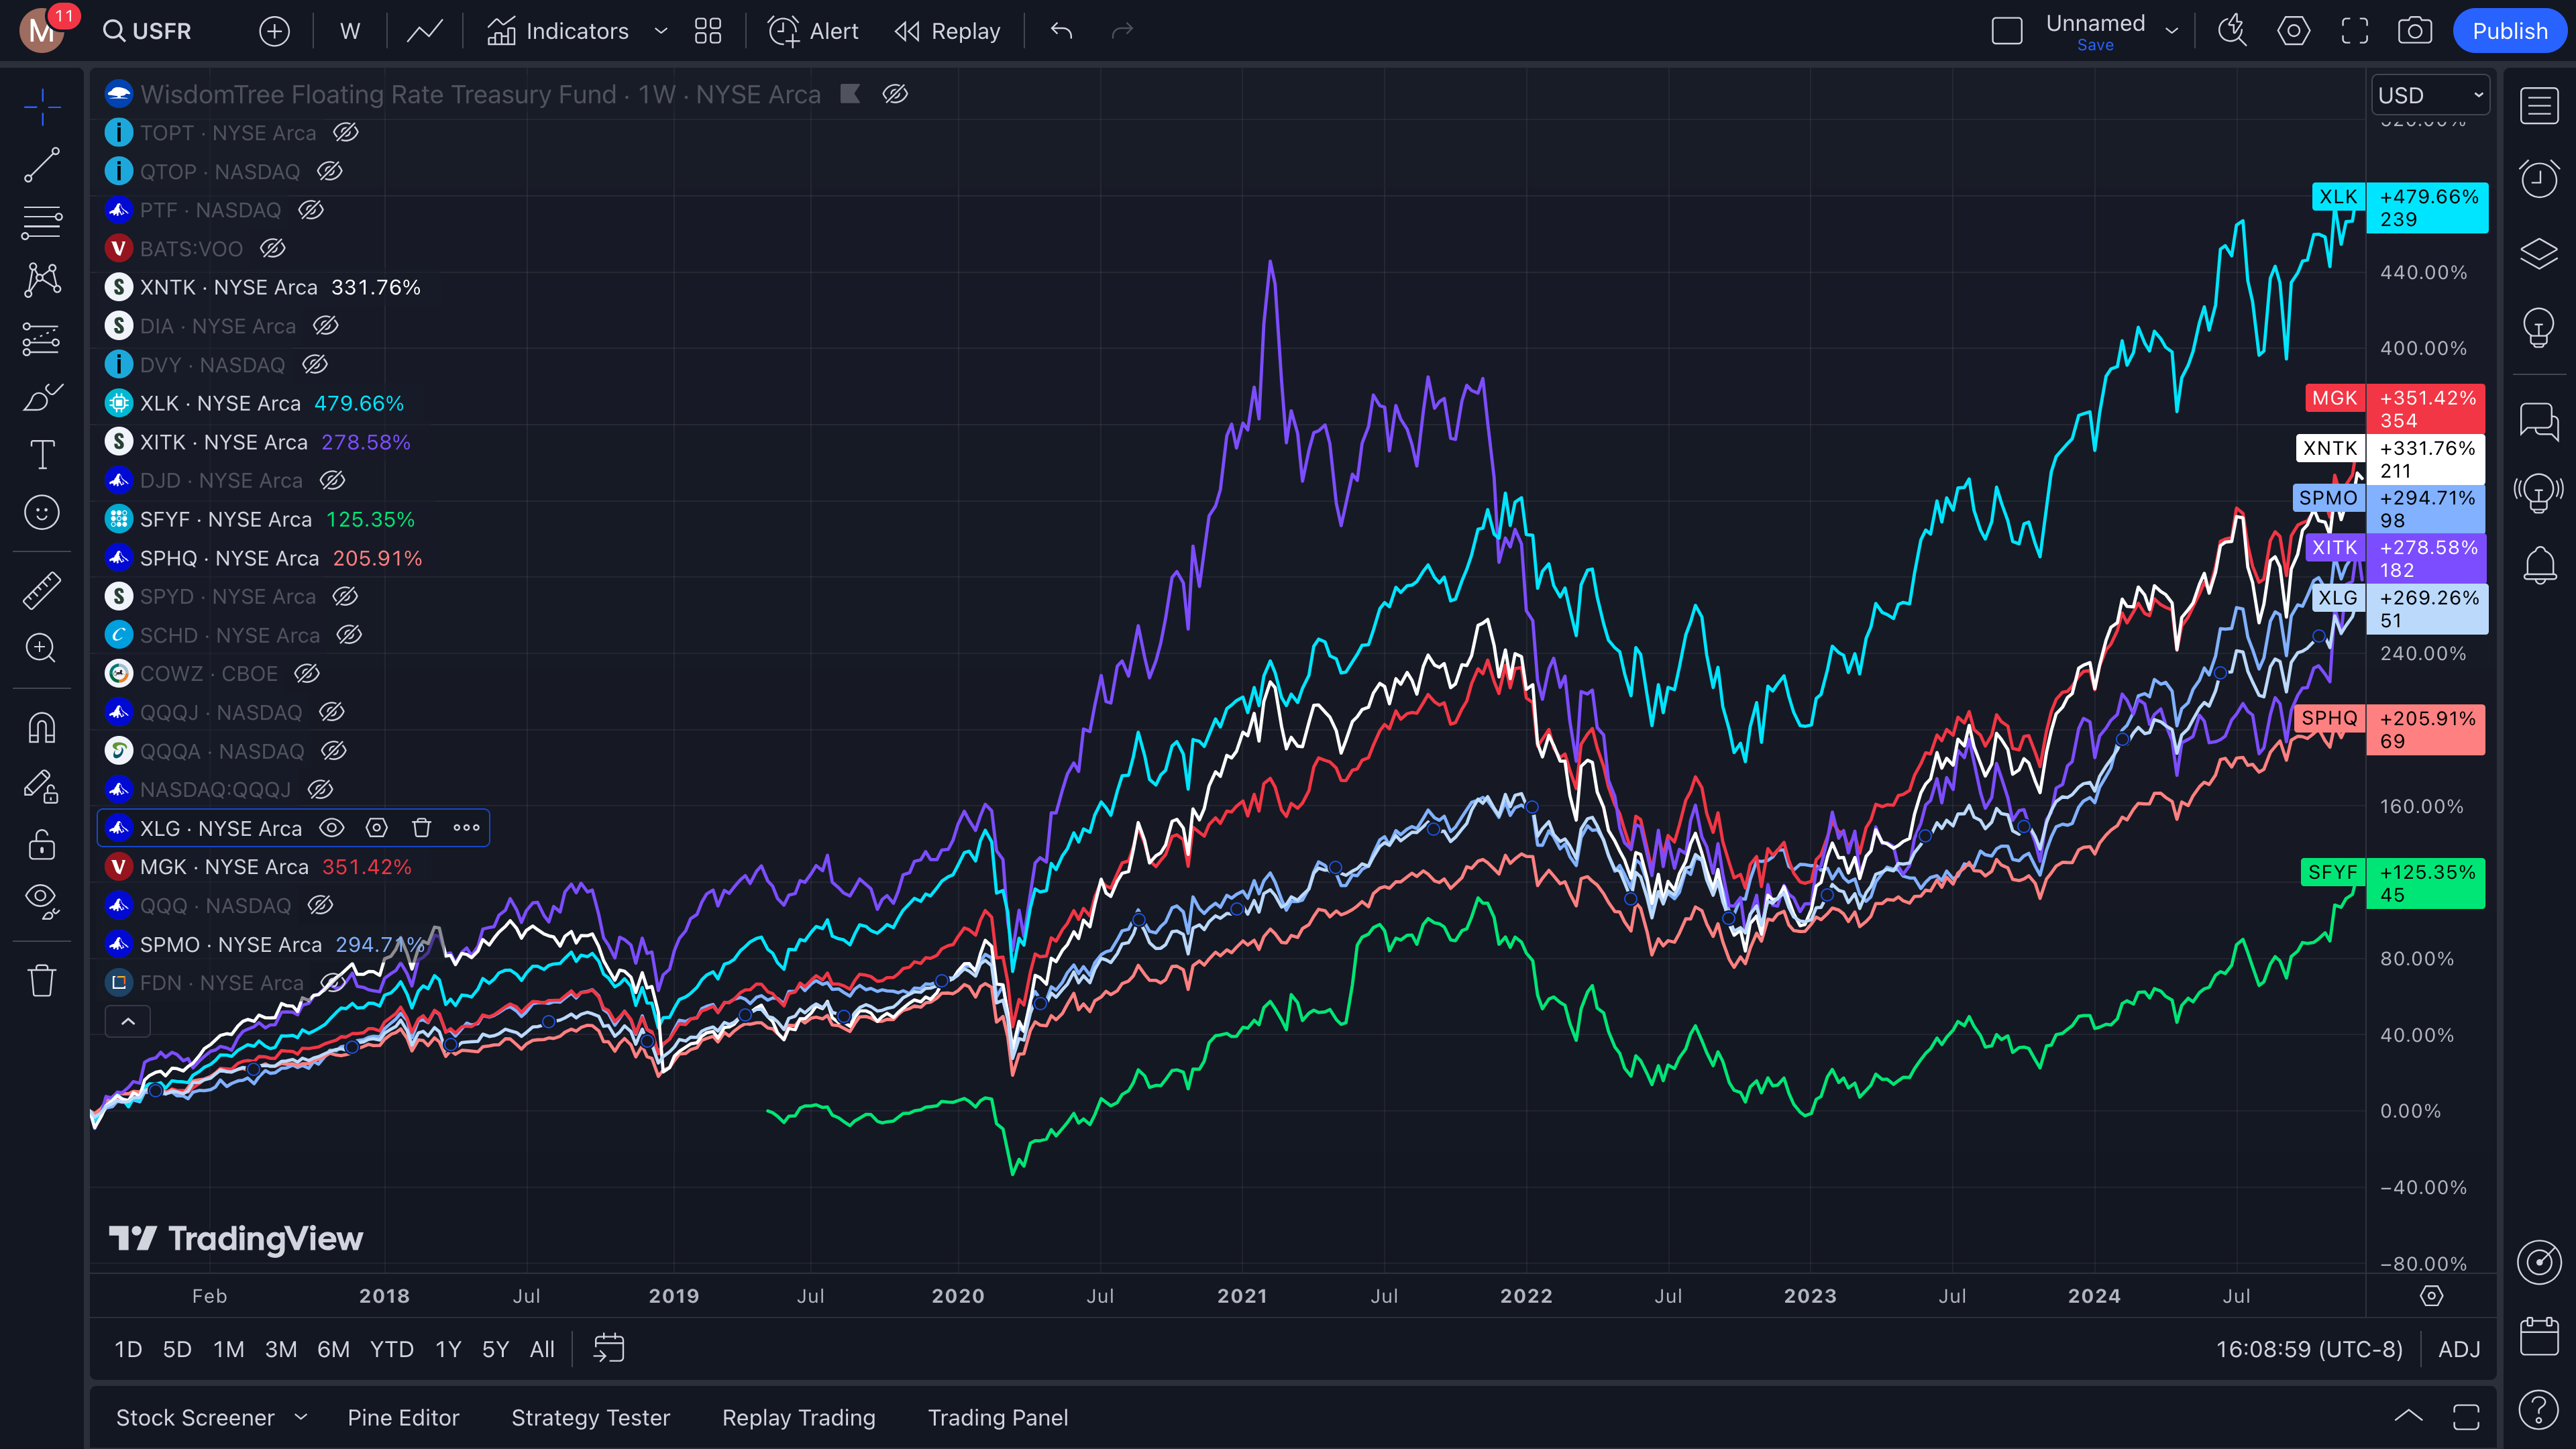Expand the indicator templates dropdown arrow
The image size is (2576, 1449).
click(x=661, y=31)
